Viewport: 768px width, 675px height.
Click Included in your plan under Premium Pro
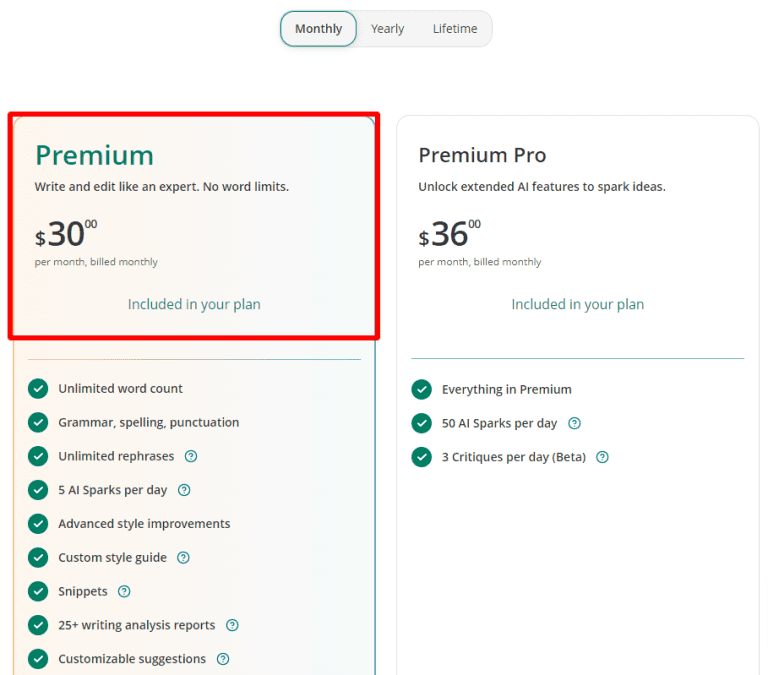(577, 304)
